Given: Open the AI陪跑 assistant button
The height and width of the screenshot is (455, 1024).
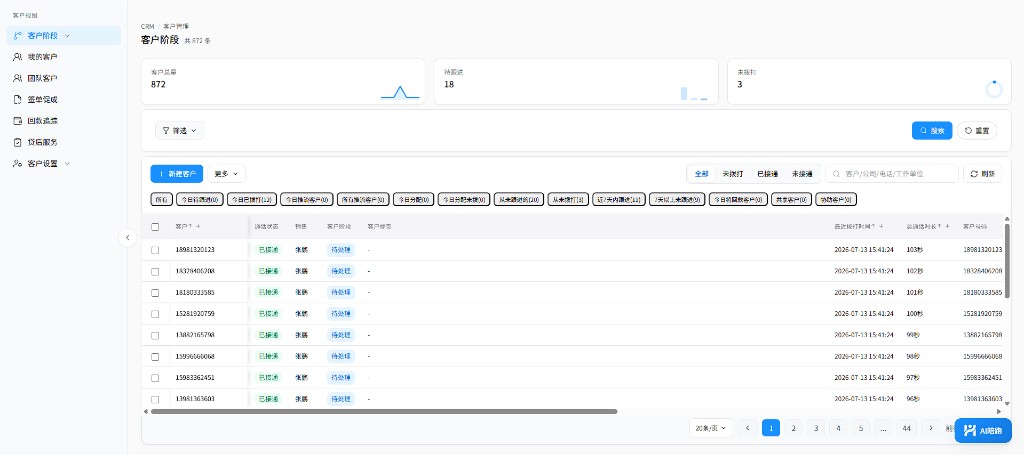Looking at the screenshot, I should (x=983, y=430).
